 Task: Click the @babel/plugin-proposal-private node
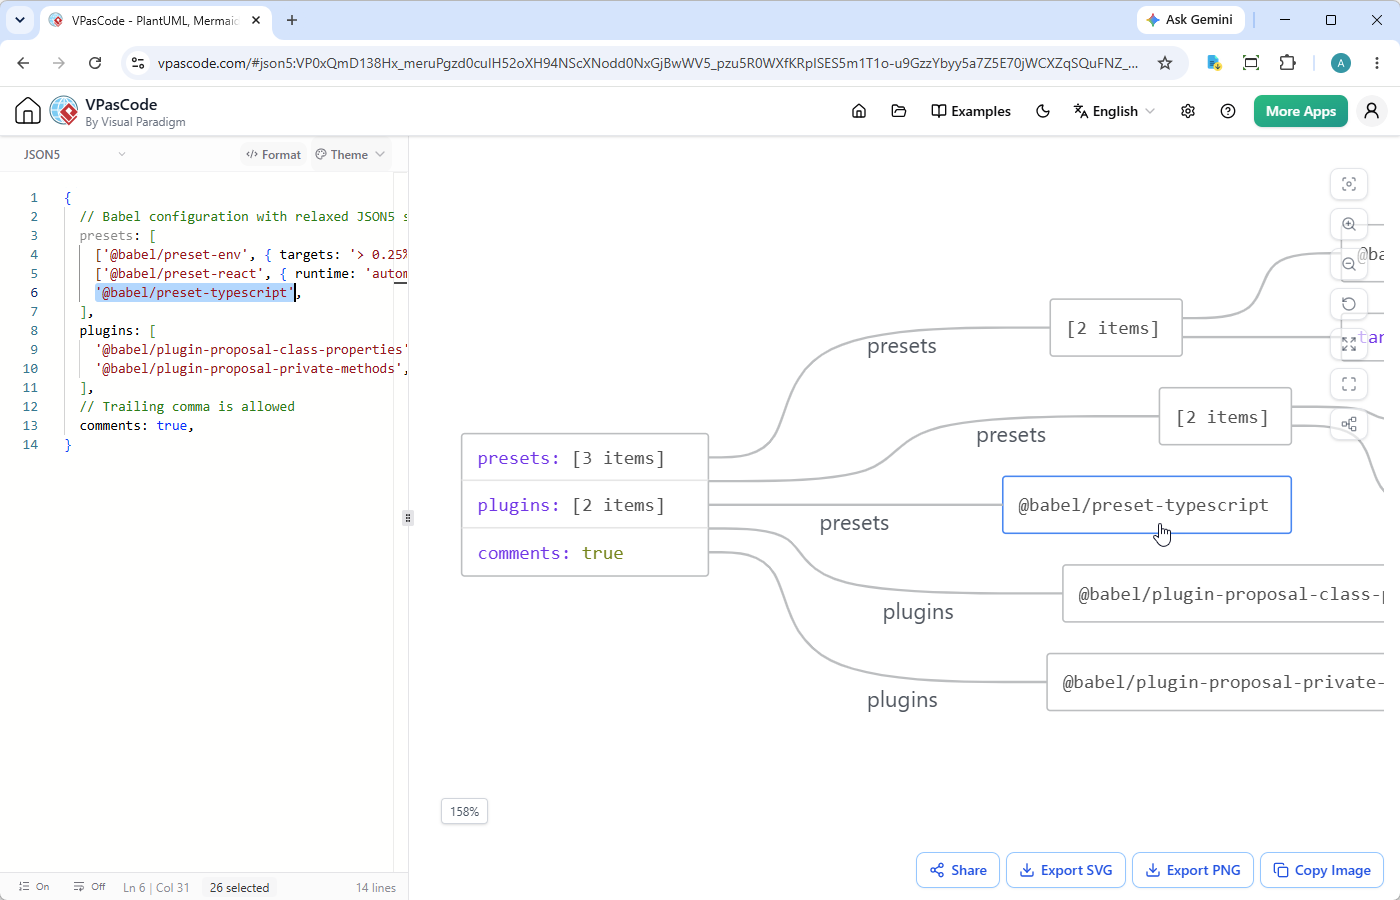(x=1216, y=682)
